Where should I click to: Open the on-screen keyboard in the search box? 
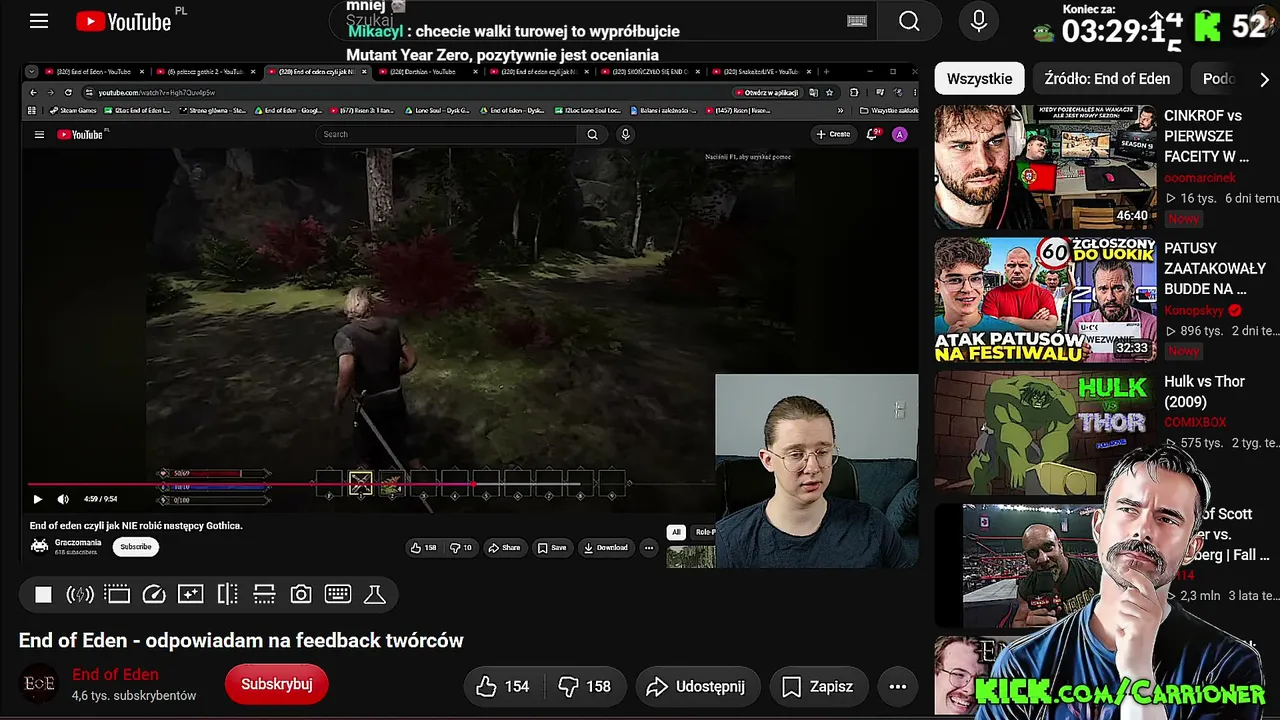pos(857,21)
